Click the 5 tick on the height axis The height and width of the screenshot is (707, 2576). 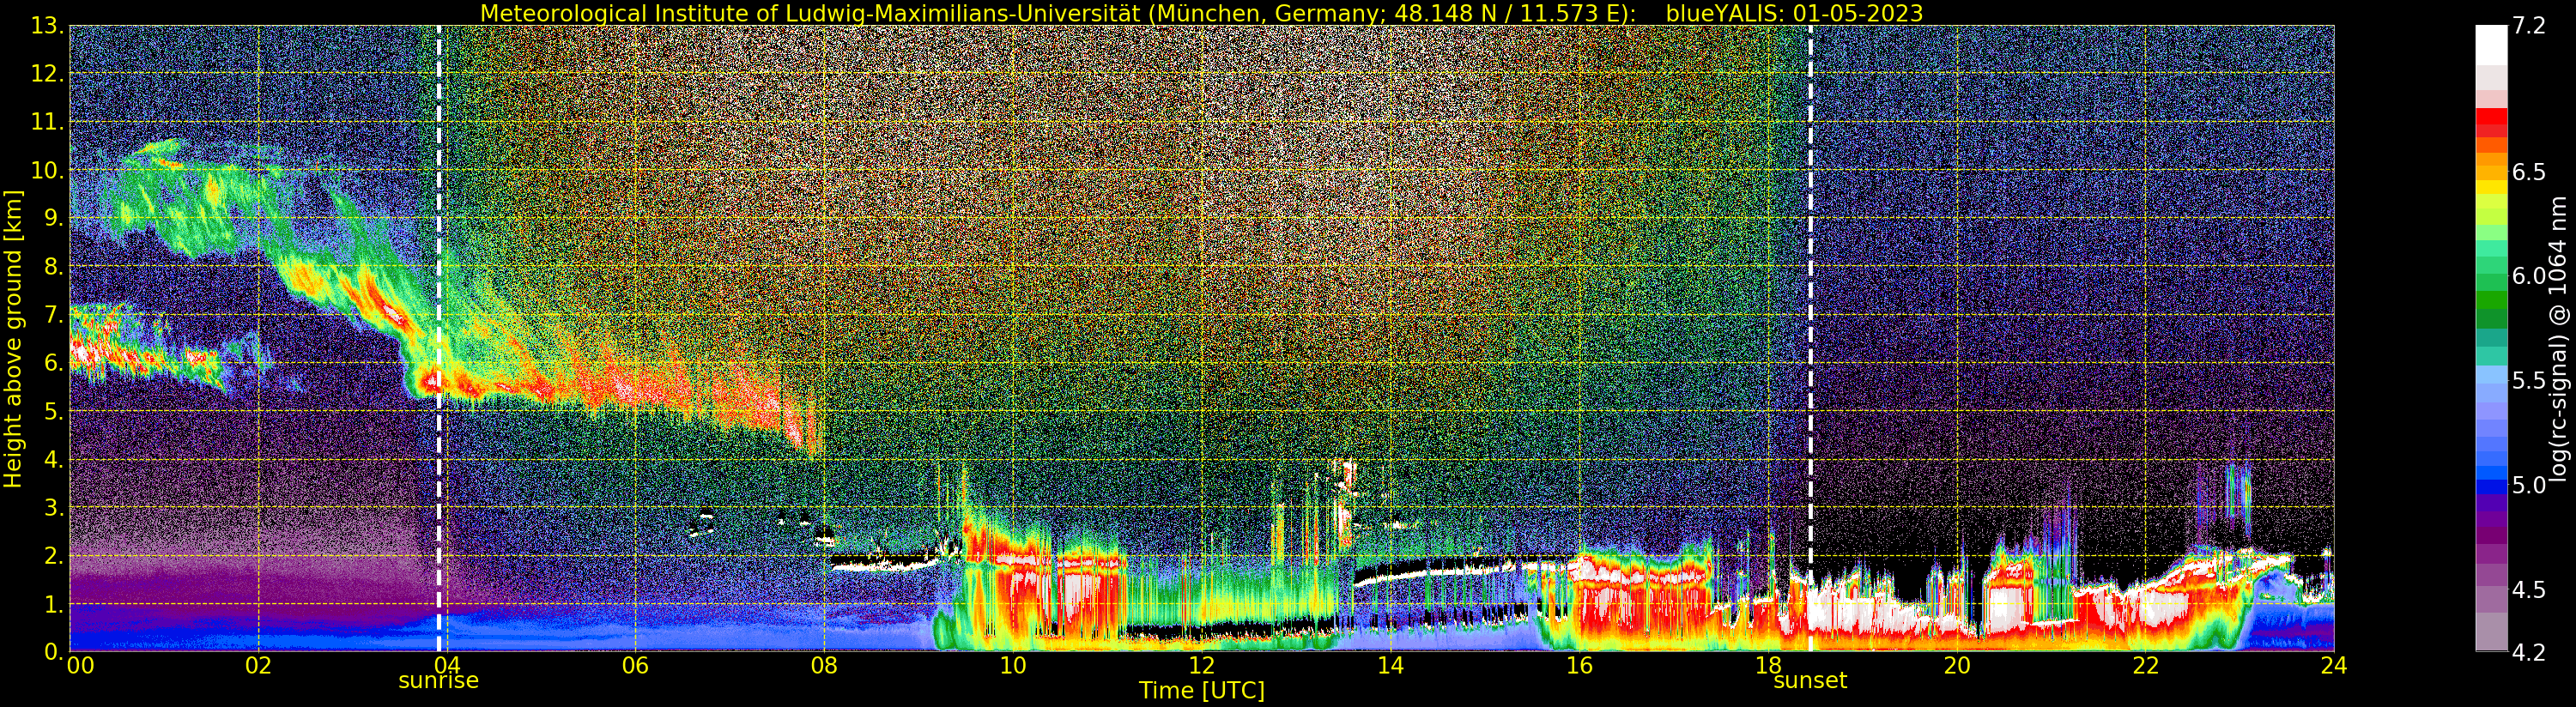coord(53,412)
